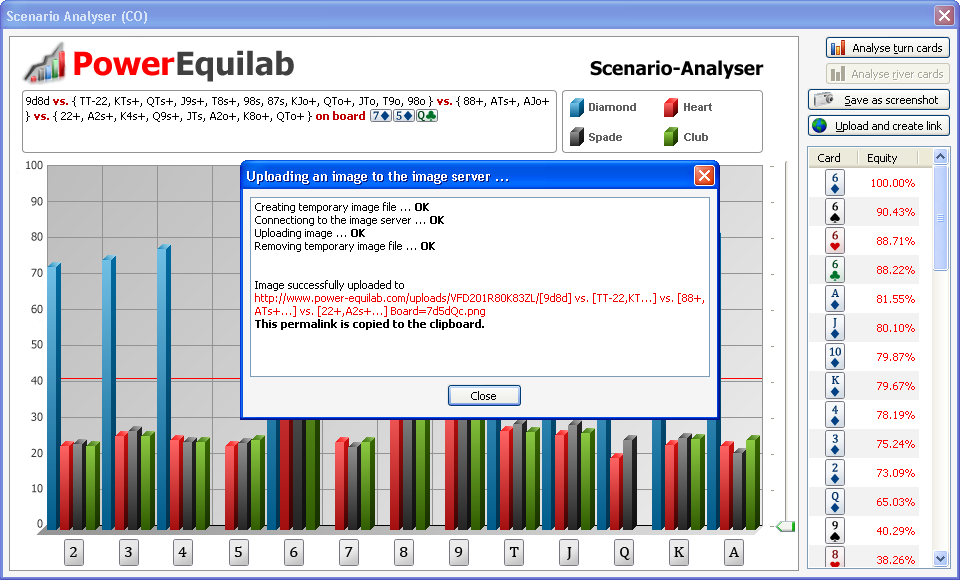Click the Q rank label under the chart
Viewport: 960px width, 580px height.
point(624,552)
